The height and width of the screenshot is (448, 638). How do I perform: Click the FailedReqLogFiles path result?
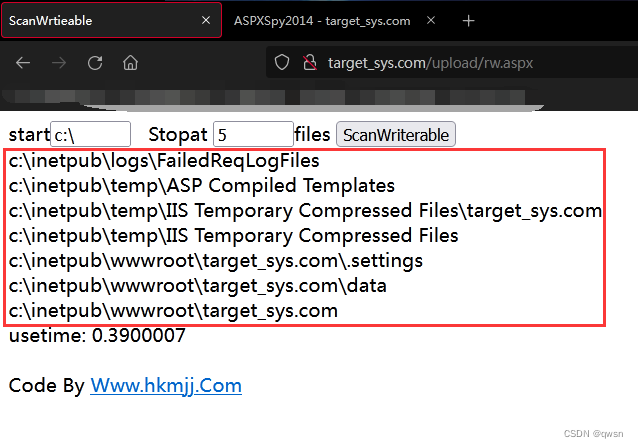(164, 161)
